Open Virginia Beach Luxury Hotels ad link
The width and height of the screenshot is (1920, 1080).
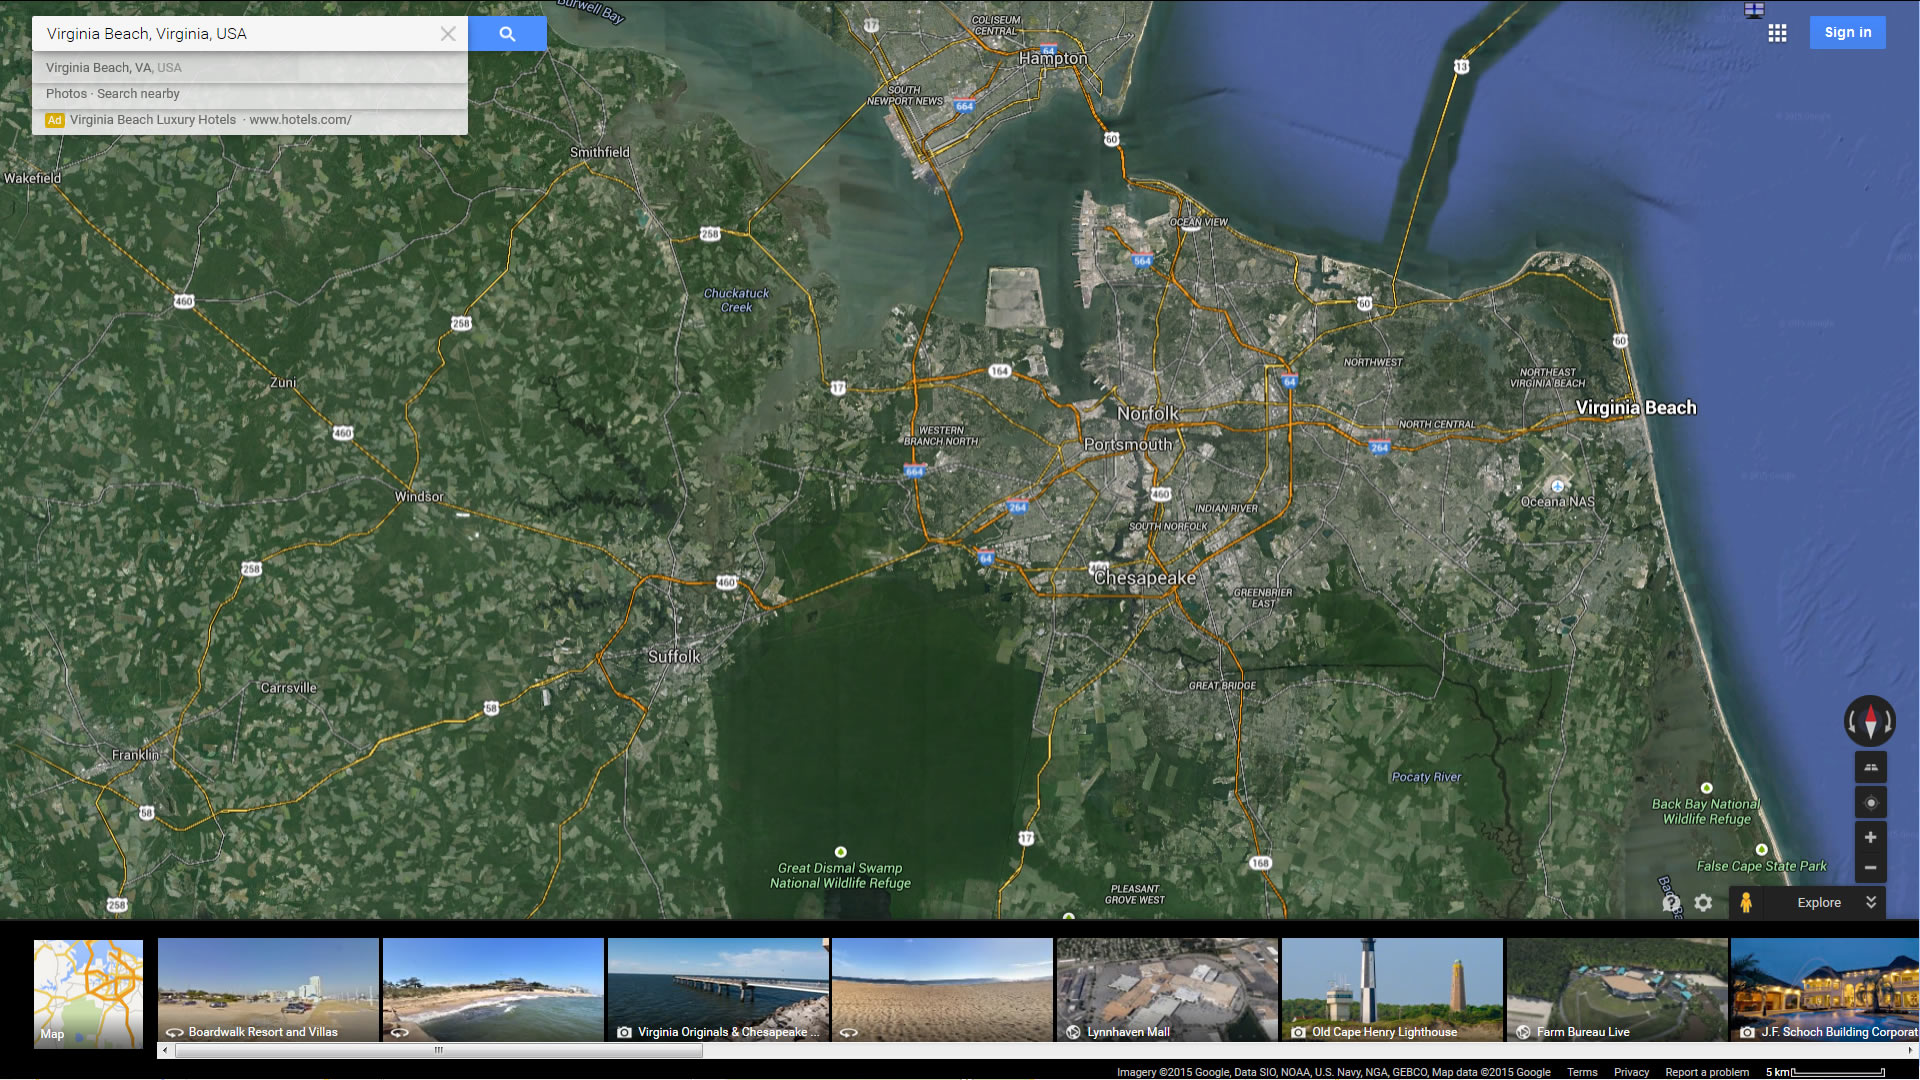tap(210, 120)
